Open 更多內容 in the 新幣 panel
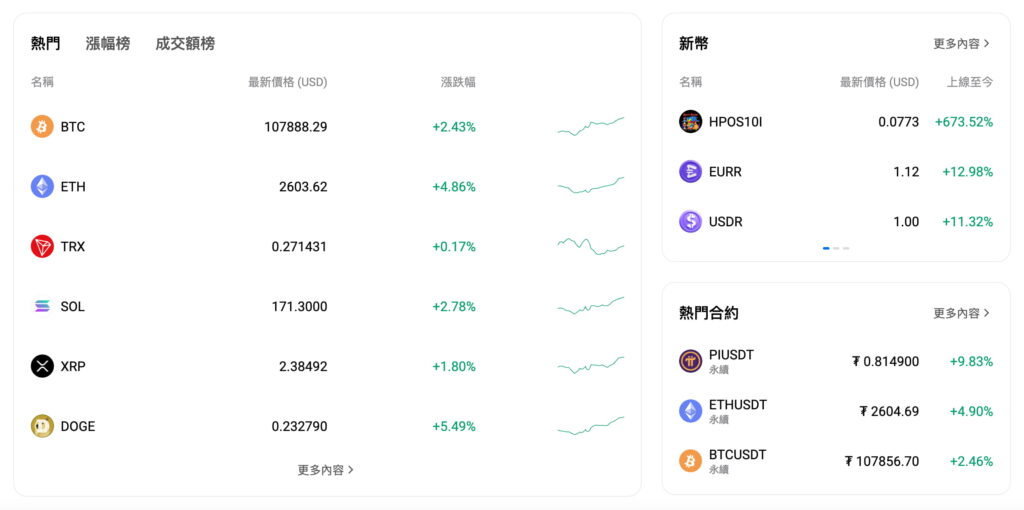The height and width of the screenshot is (510, 1024). pos(961,44)
